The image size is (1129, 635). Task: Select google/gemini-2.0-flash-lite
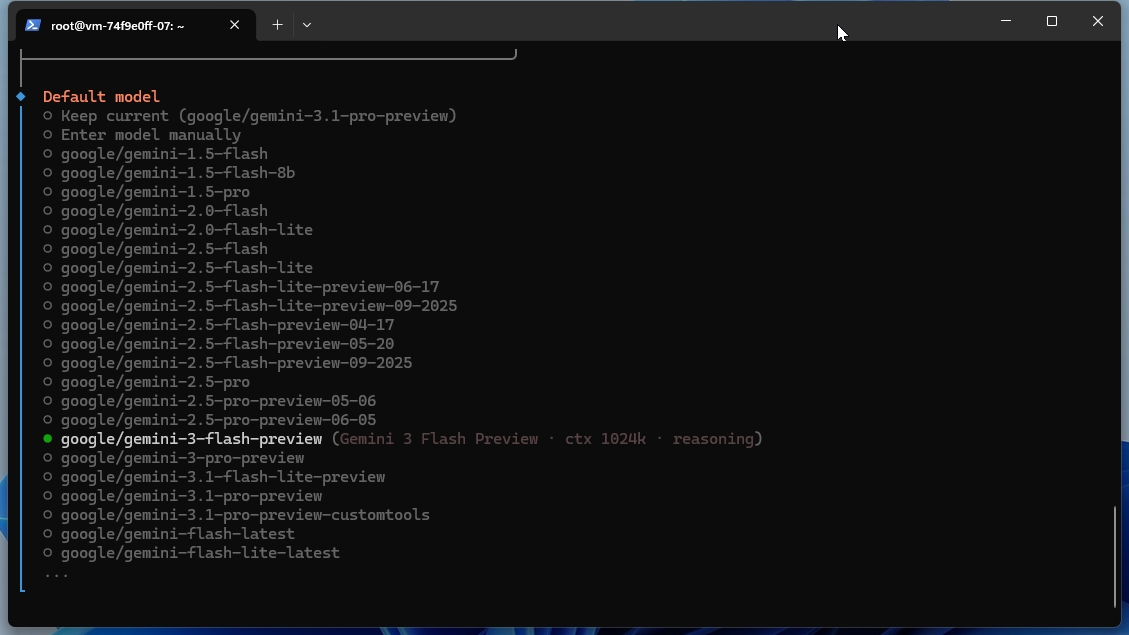tap(187, 229)
